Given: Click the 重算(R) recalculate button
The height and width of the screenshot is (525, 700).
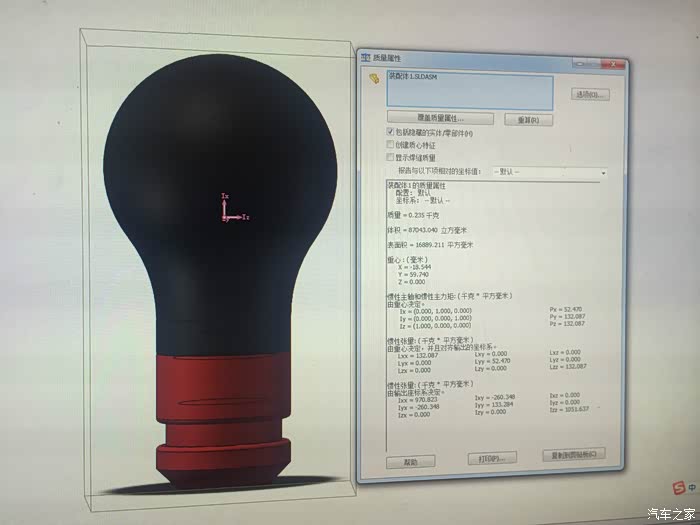Looking at the screenshot, I should (x=528, y=120).
